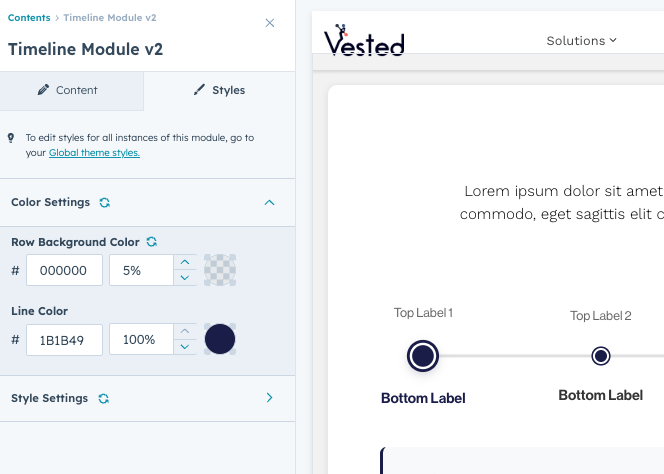Open the Row Background Color transparent swatch
The width and height of the screenshot is (664, 474).
220,270
